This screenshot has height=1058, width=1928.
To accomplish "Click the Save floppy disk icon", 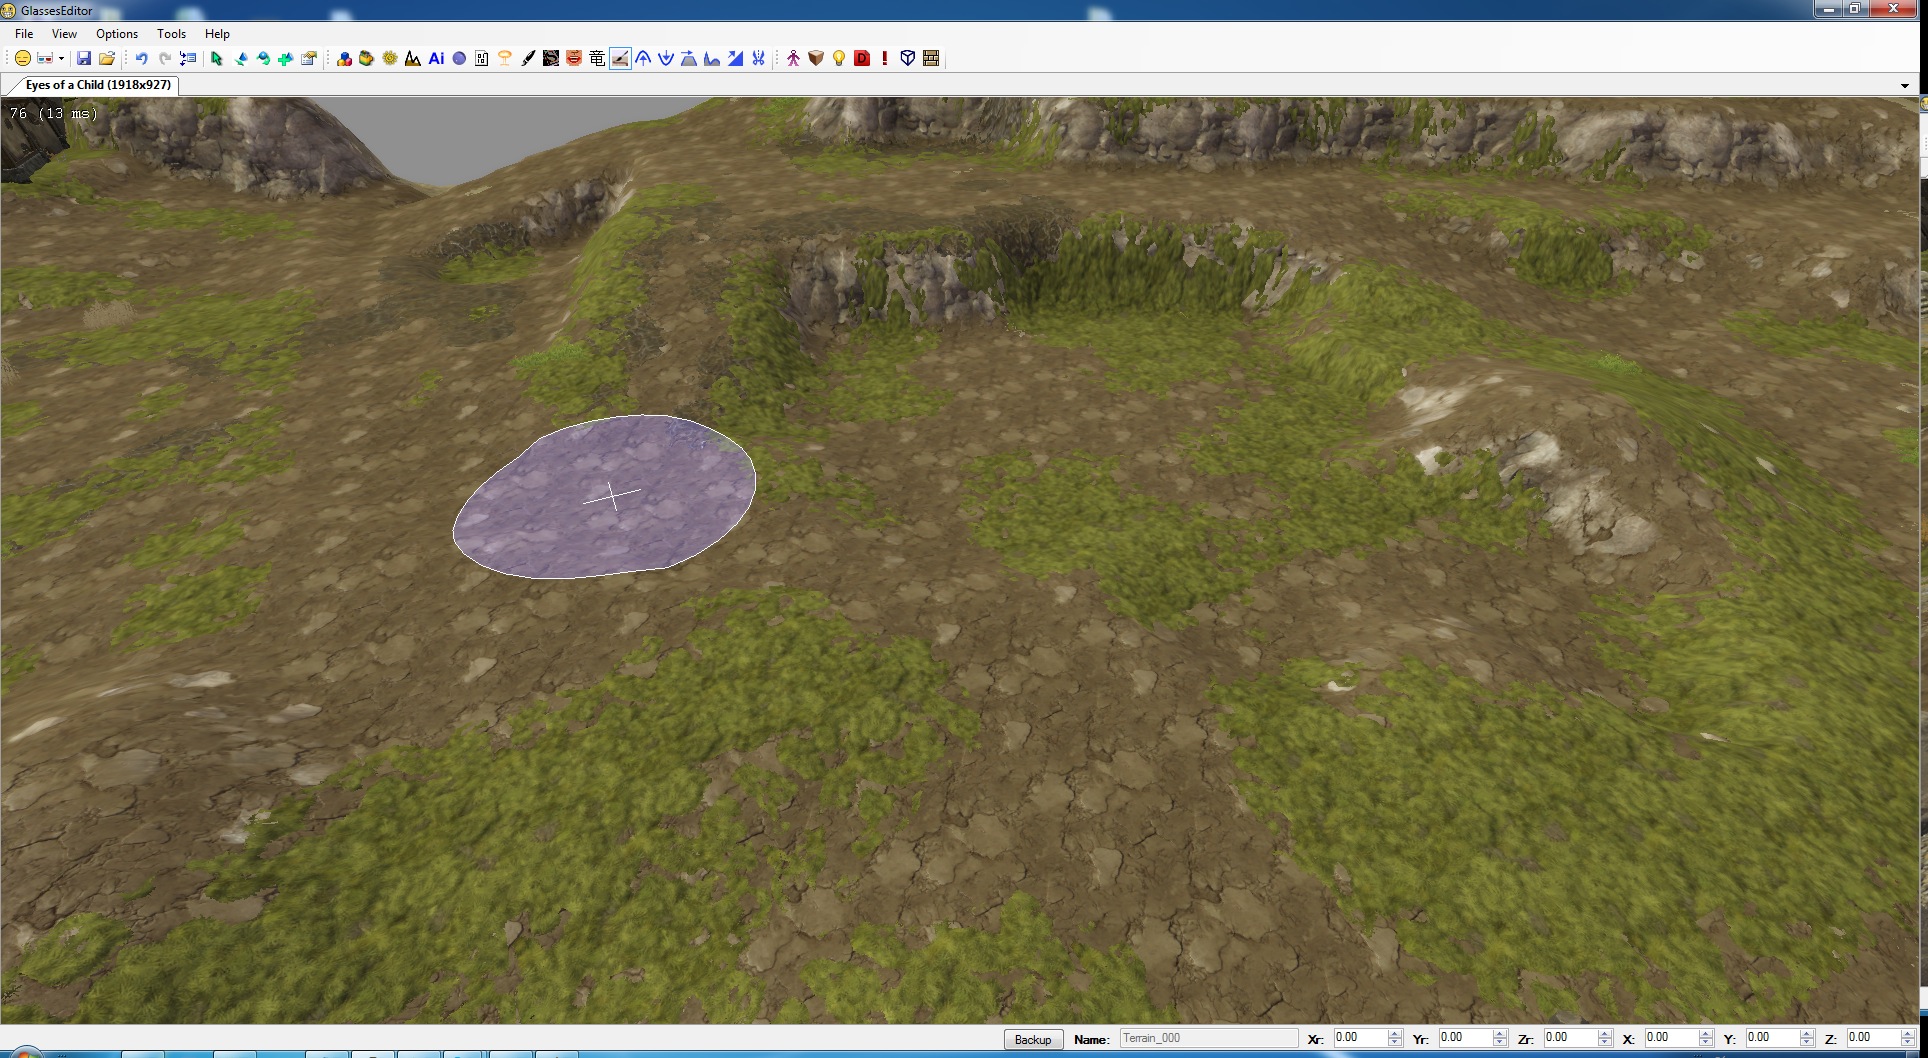I will click(x=84, y=59).
